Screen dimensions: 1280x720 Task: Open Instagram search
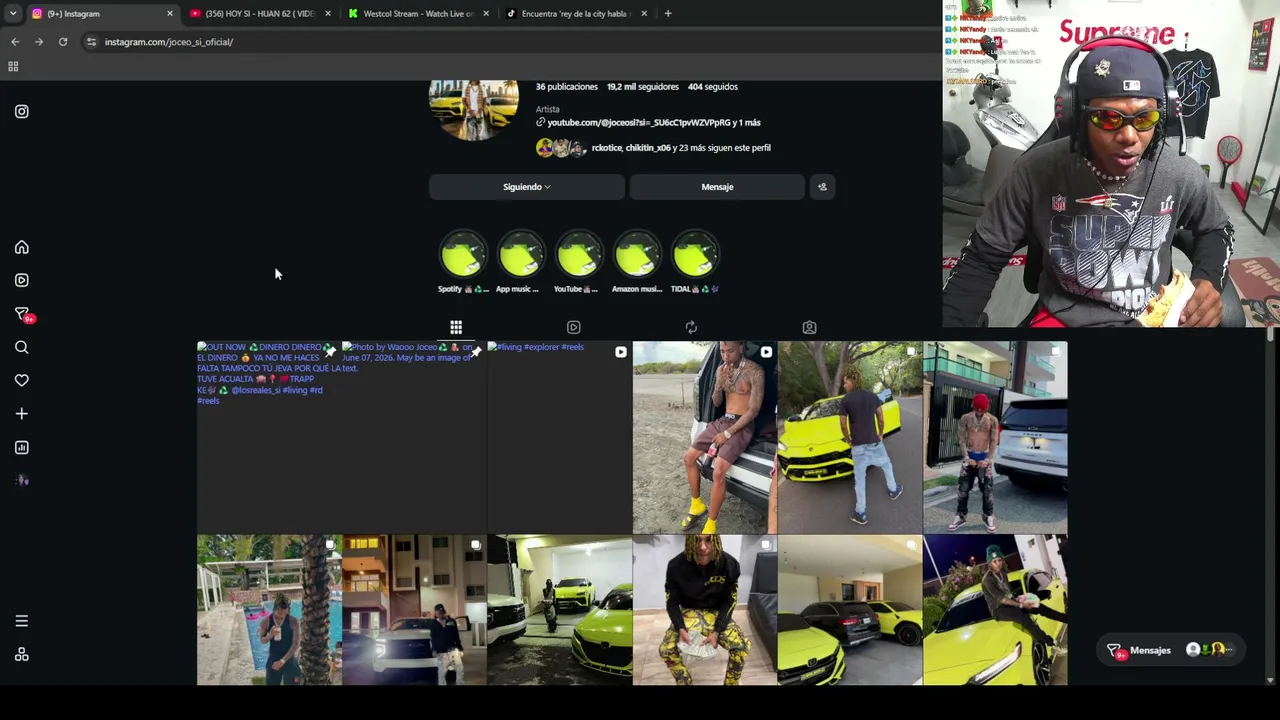point(22,347)
